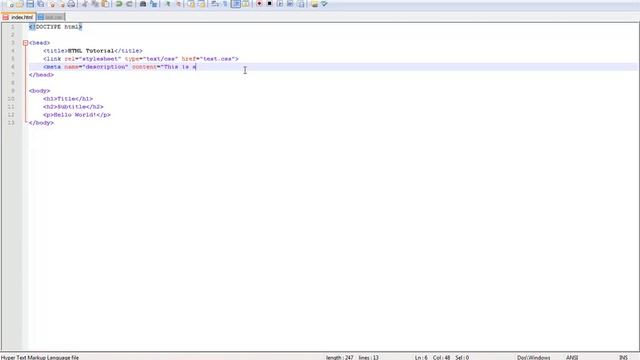Click the h1 Title line
This screenshot has height=360, width=640.
[68, 99]
